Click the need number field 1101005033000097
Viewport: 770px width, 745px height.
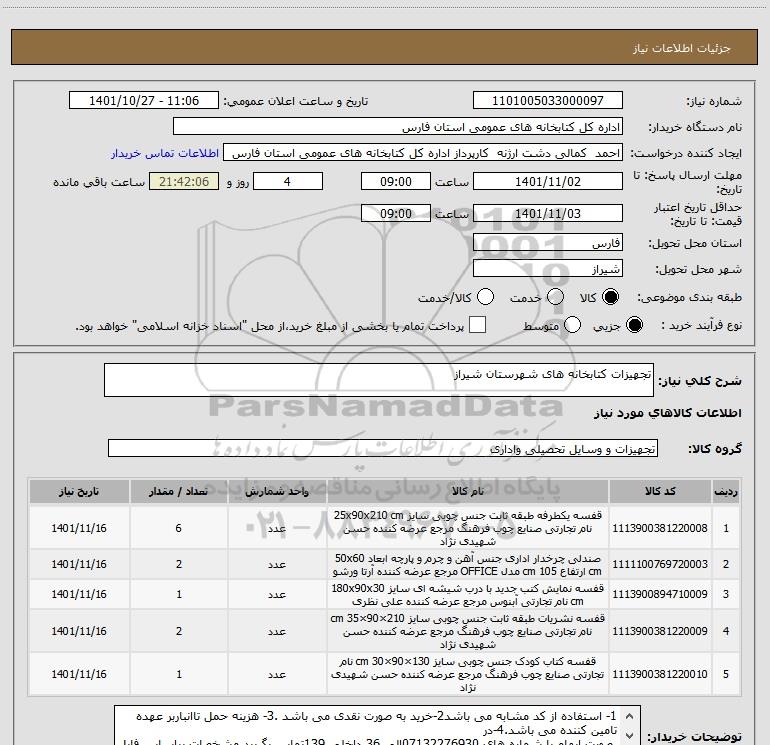[x=548, y=101]
